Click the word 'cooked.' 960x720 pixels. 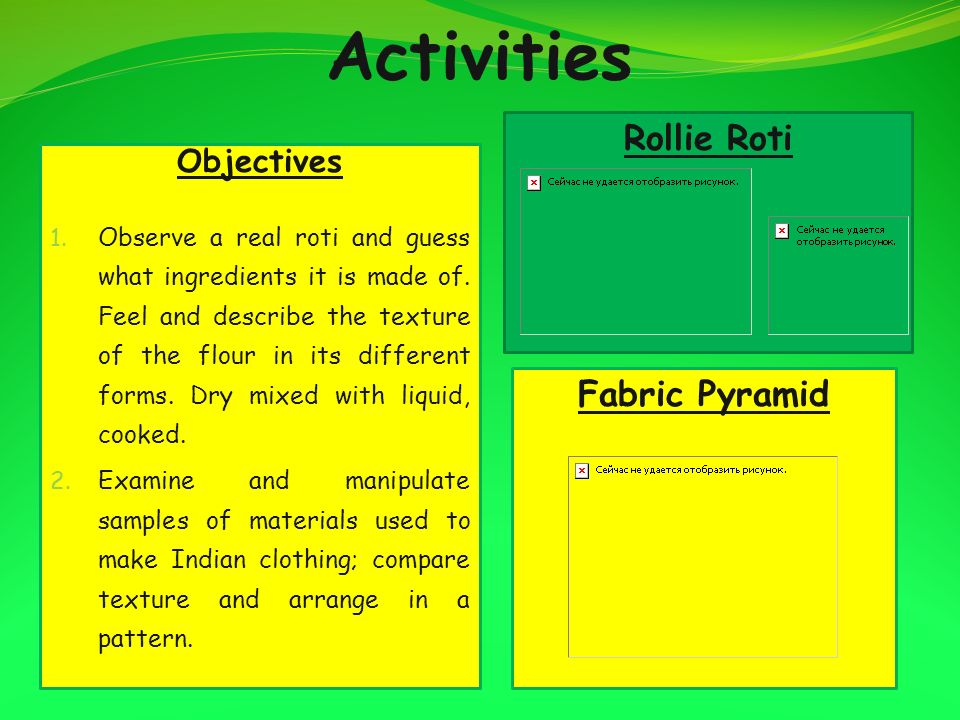tap(142, 435)
